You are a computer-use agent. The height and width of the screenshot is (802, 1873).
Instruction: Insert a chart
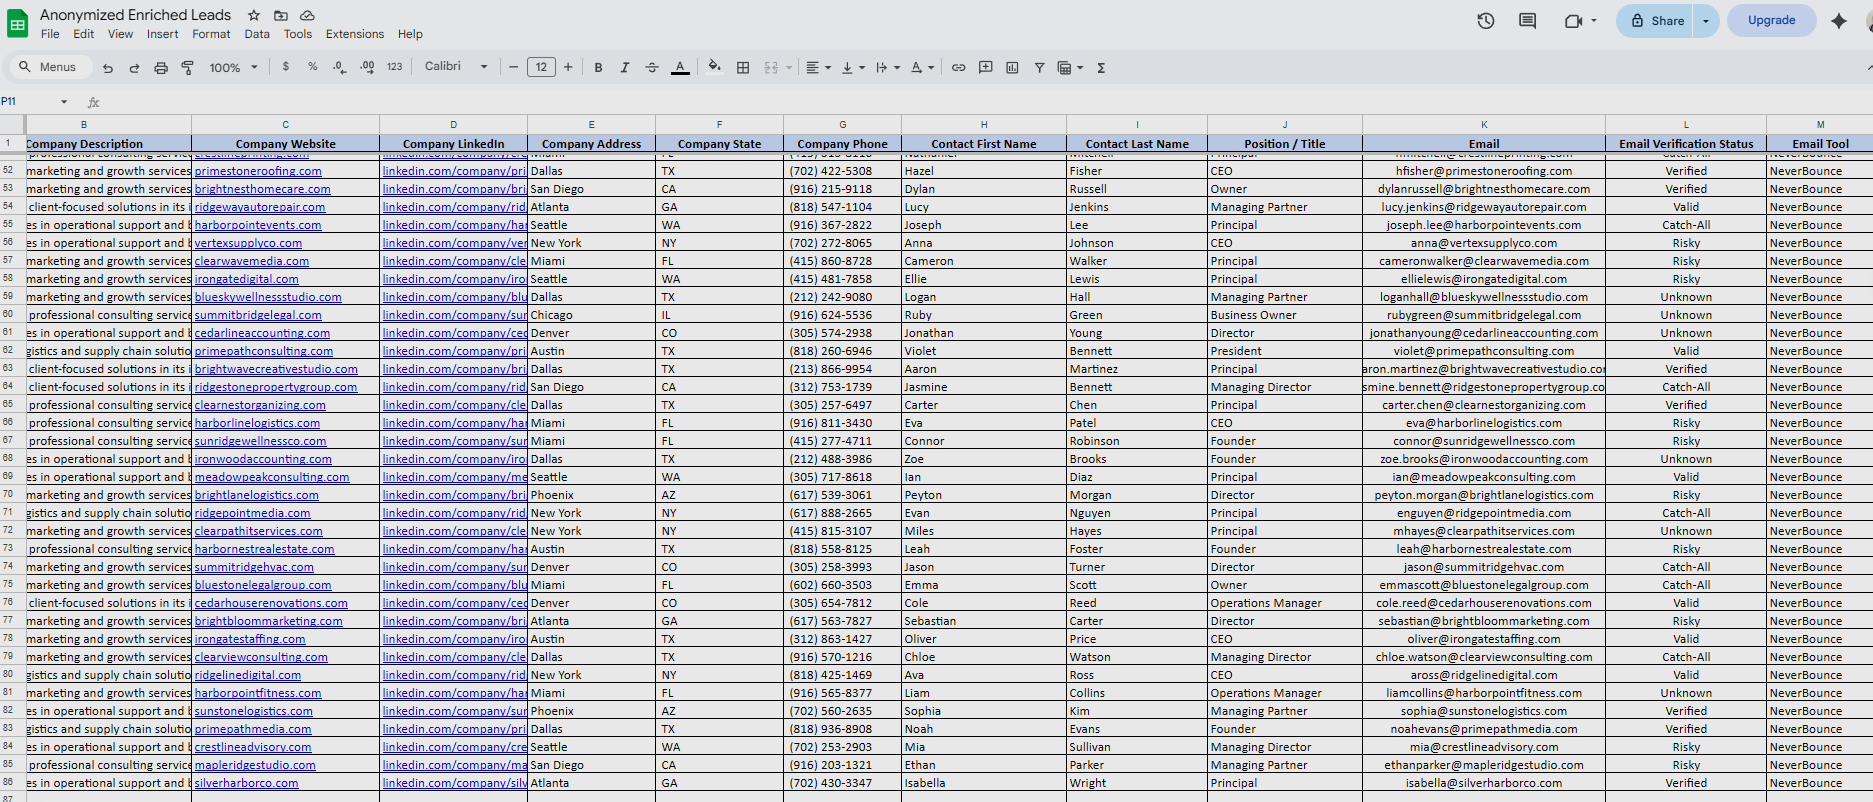(x=1012, y=68)
